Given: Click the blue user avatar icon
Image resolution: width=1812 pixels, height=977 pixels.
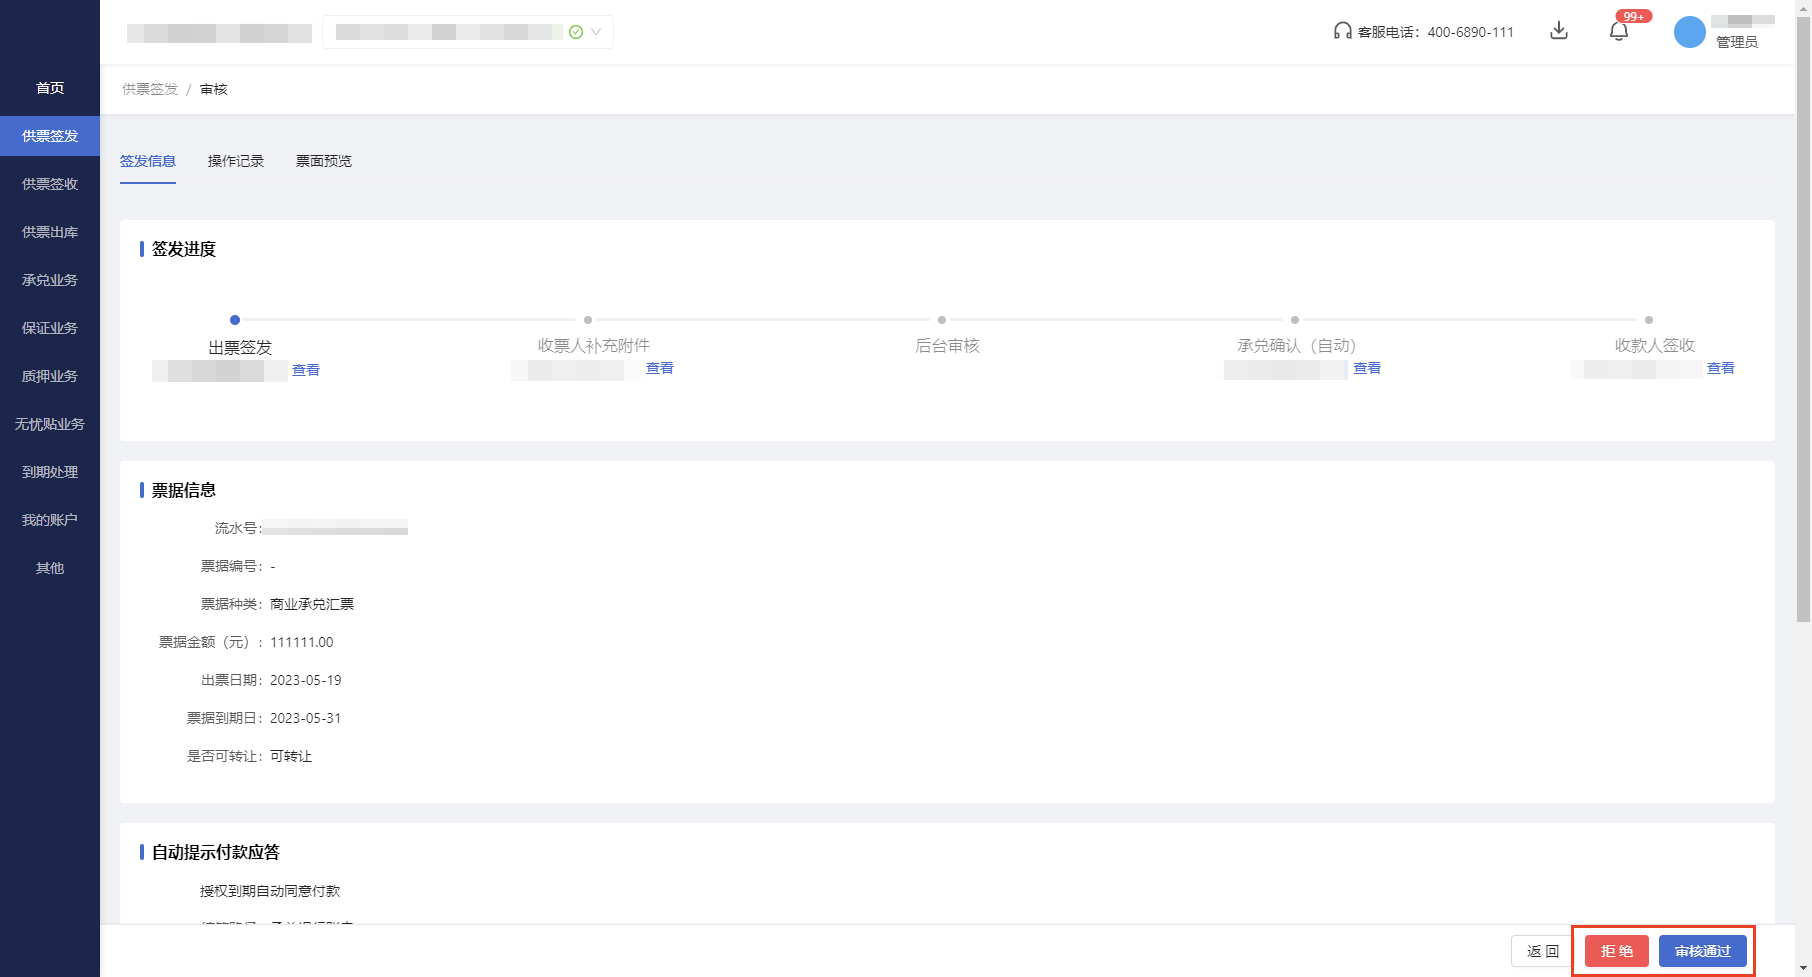Looking at the screenshot, I should click(1689, 32).
